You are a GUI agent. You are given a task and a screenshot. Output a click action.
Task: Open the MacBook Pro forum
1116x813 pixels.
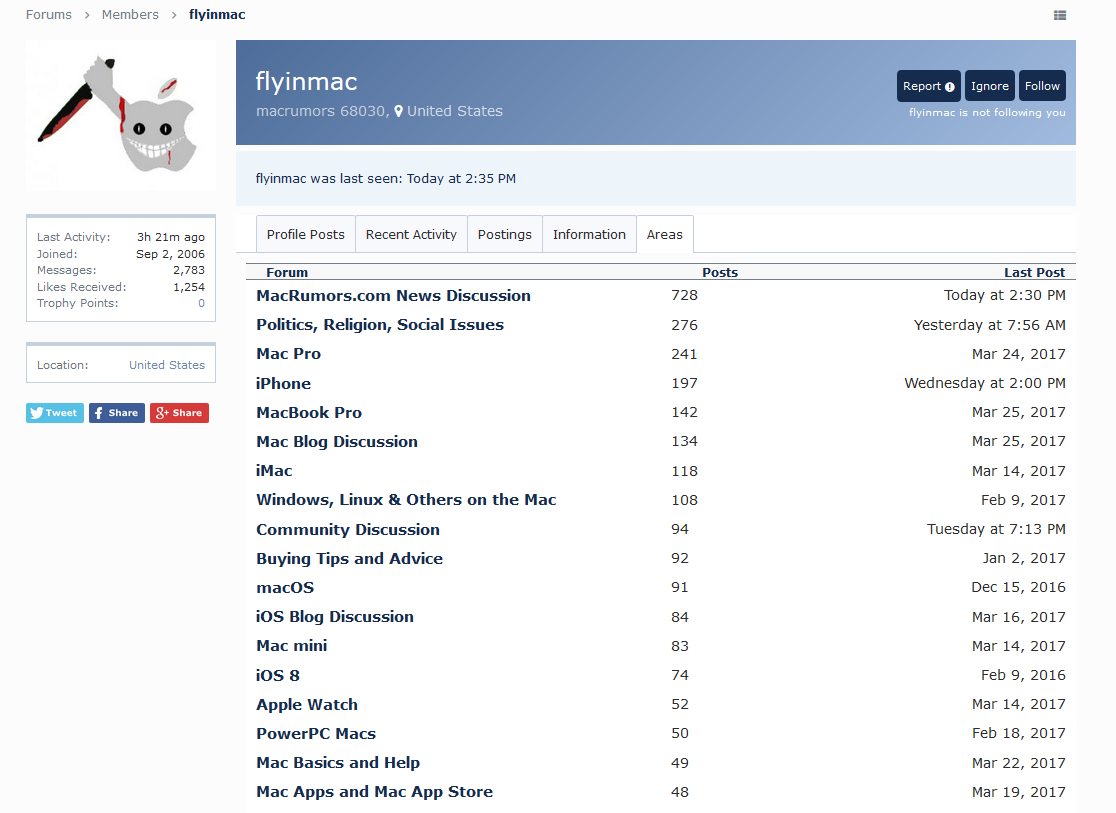point(309,412)
